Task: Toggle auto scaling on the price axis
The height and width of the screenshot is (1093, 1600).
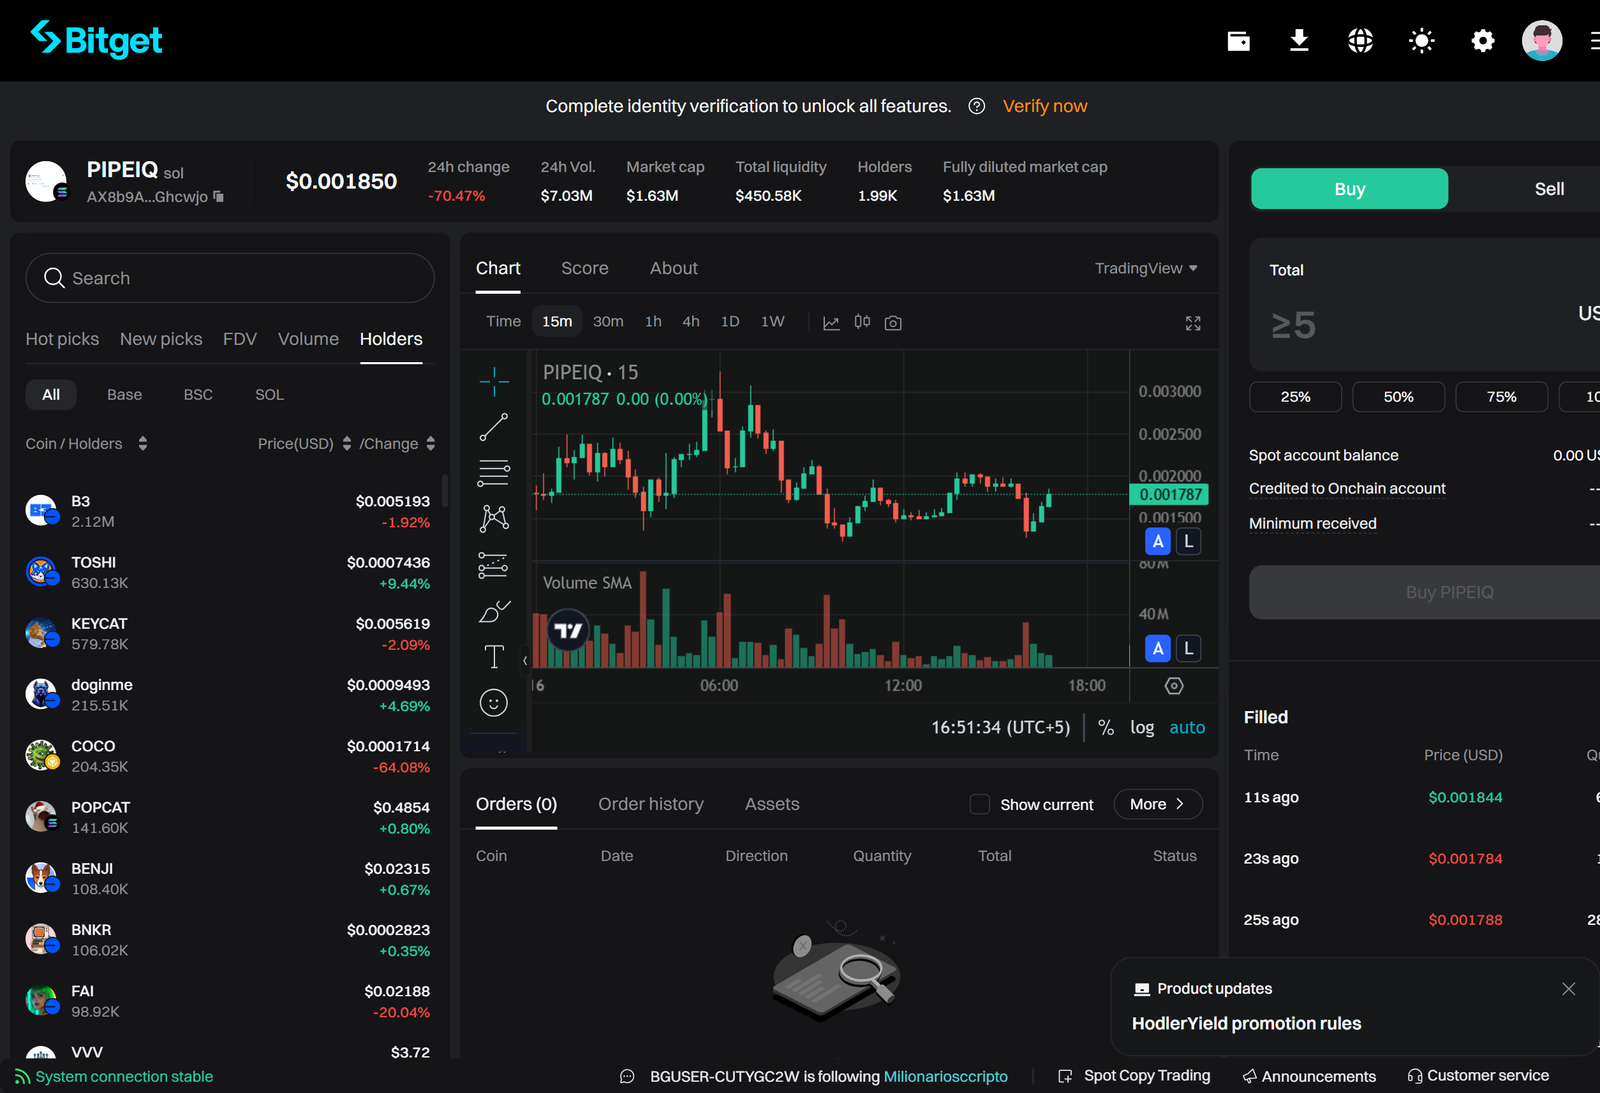Action: [x=1187, y=727]
